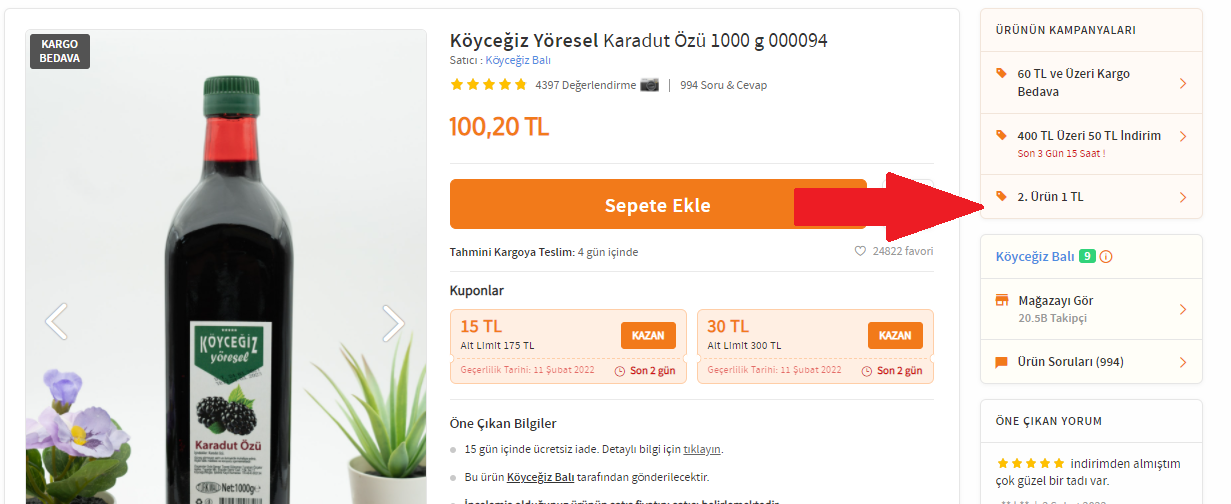This screenshot has width=1231, height=504.
Task: Click the chat icon beside Ürün Soruları
Action: tap(1002, 362)
